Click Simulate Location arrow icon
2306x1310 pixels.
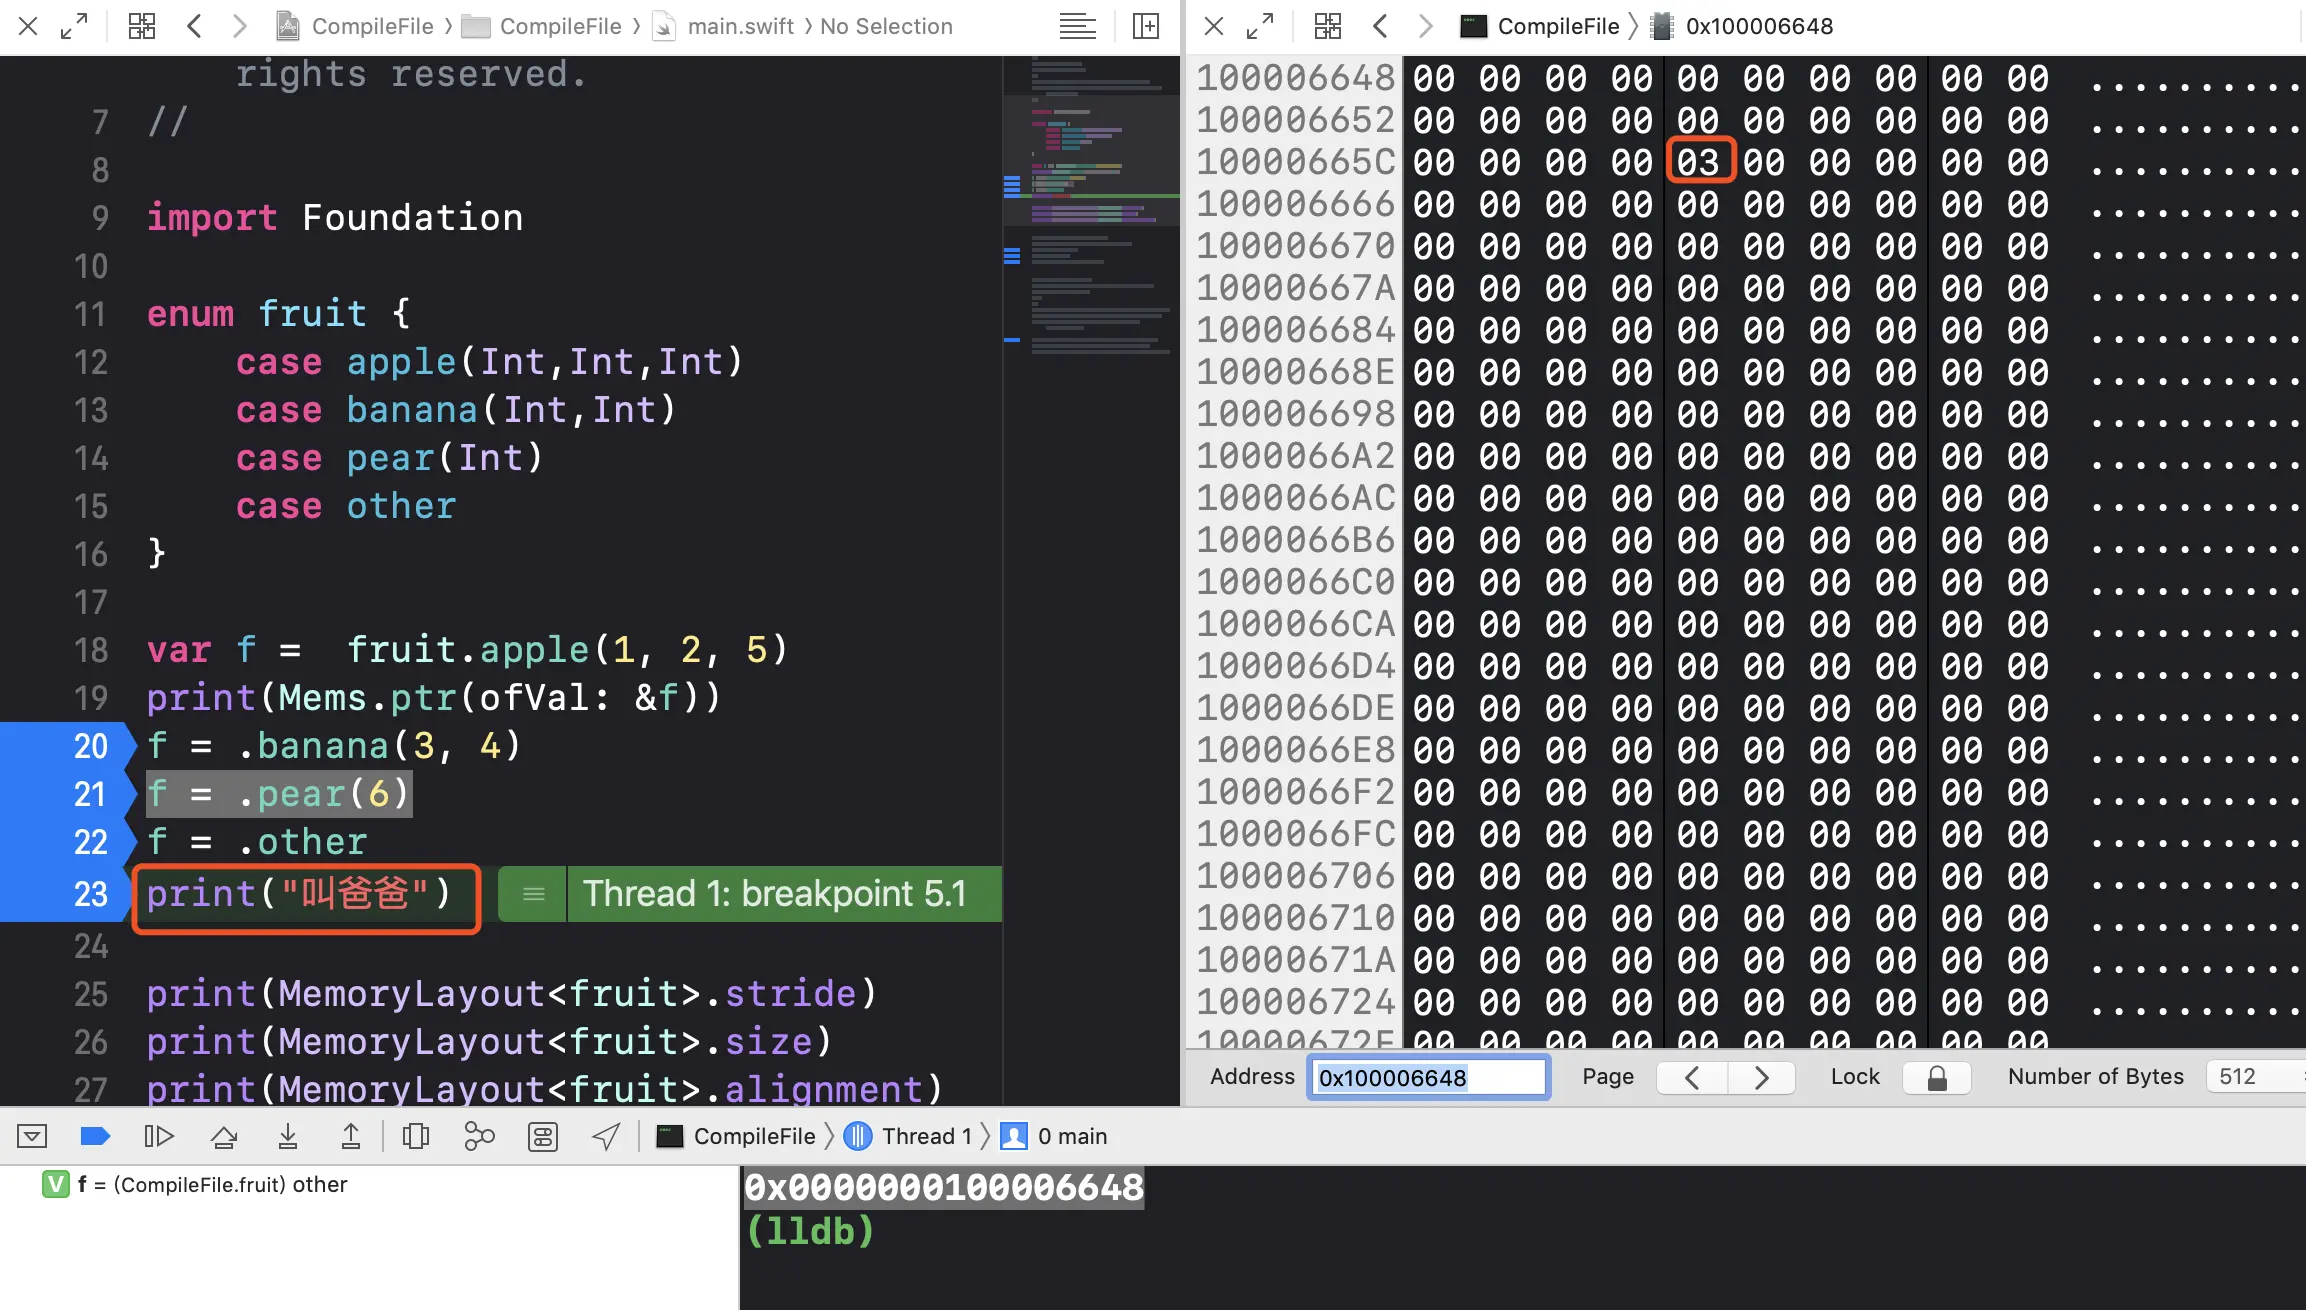pyautogui.click(x=606, y=1136)
